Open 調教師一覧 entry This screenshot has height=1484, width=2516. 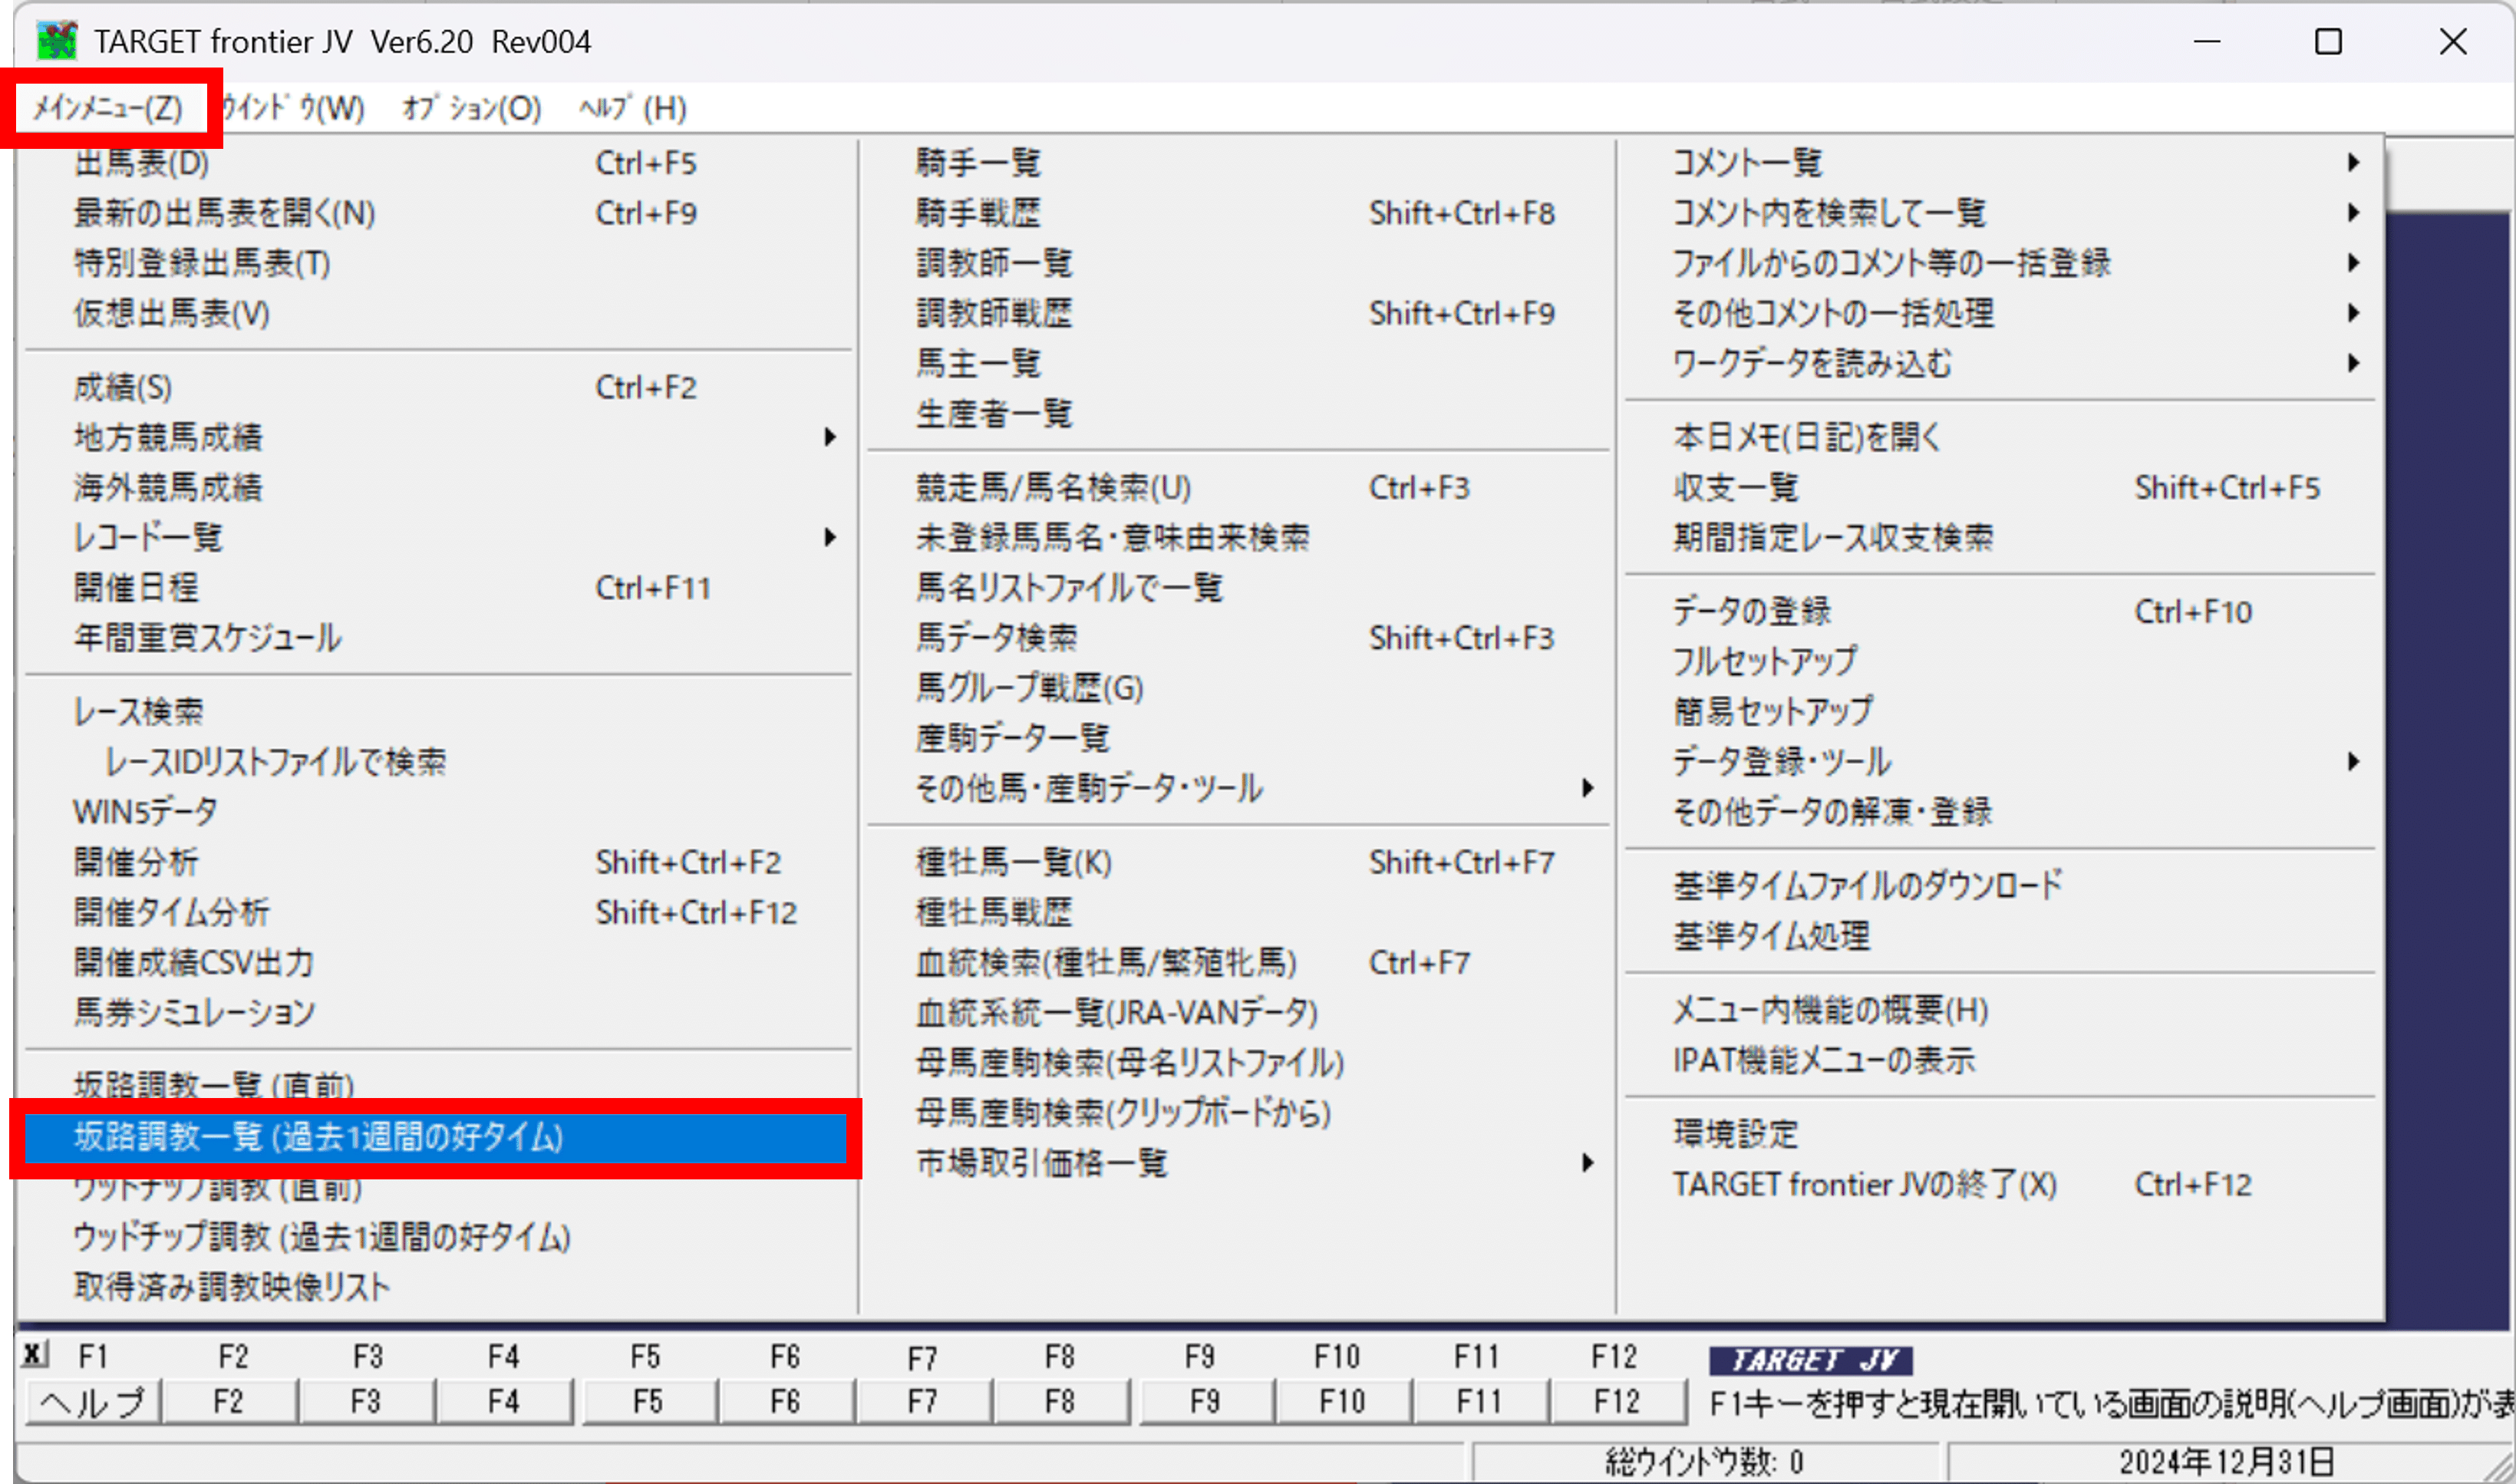(1238, 263)
